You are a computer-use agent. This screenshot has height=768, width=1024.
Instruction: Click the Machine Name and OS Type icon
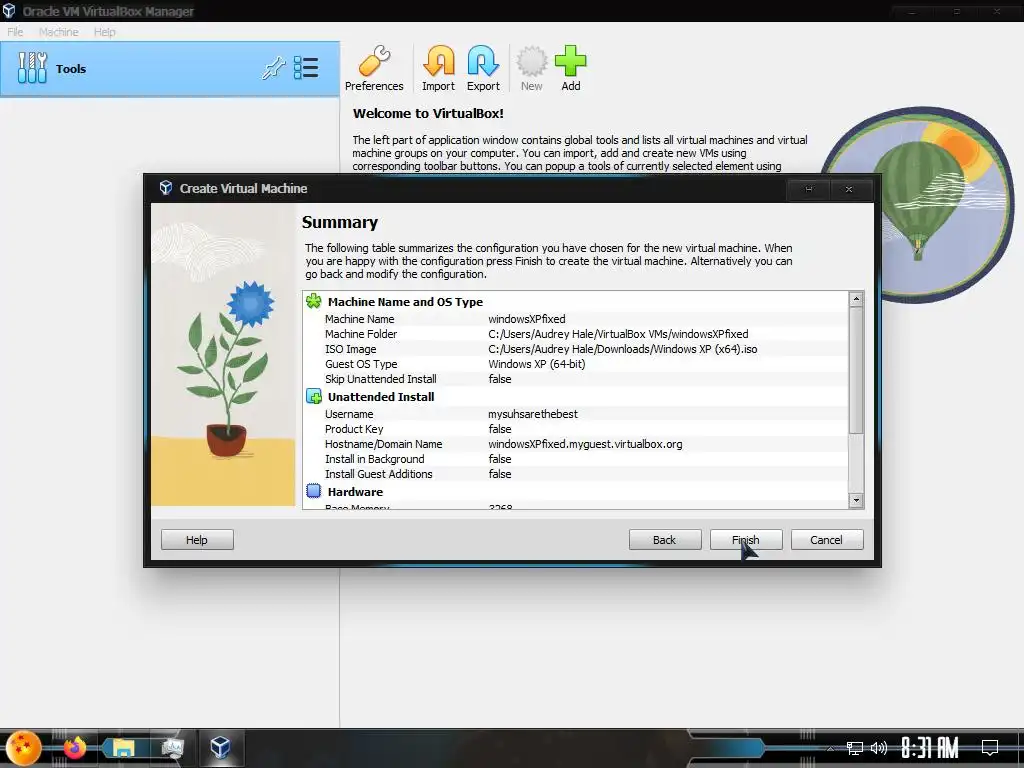(313, 301)
